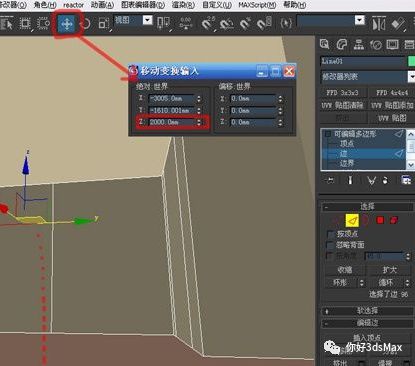The height and width of the screenshot is (366, 415).
Task: Click the modifier stack scroll up arrow
Action: point(411,134)
